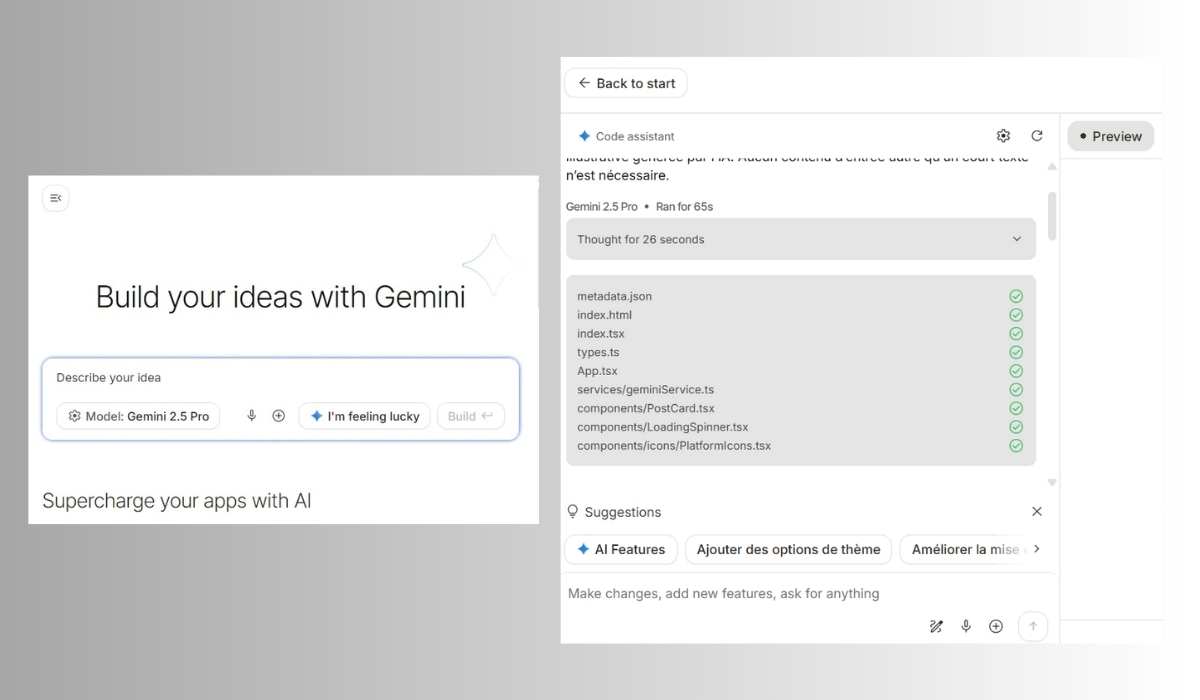Expand the Thought for 26 seconds section

(x=800, y=239)
